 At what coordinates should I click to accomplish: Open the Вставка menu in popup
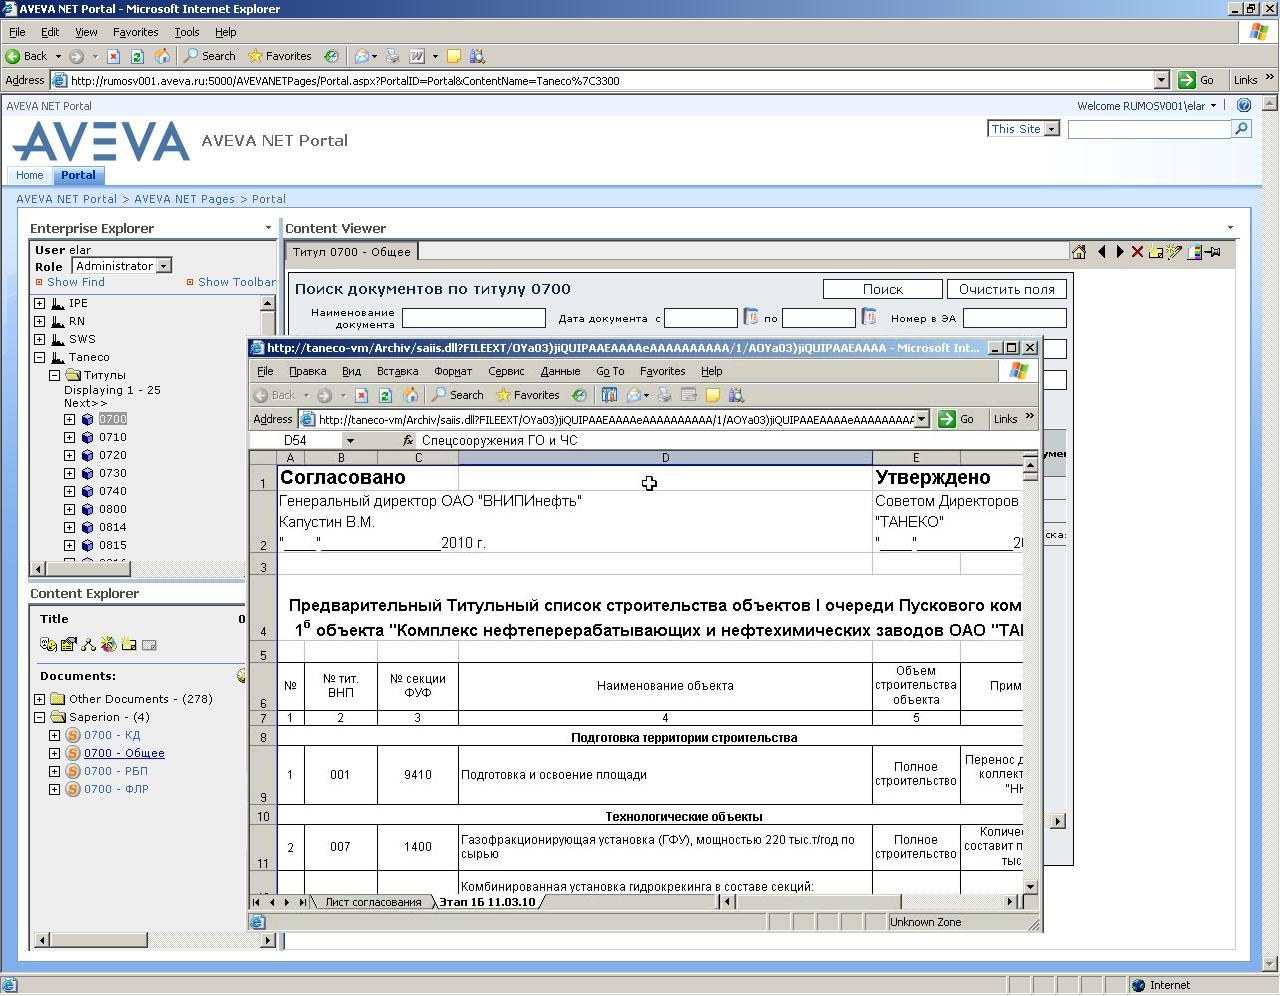click(397, 371)
